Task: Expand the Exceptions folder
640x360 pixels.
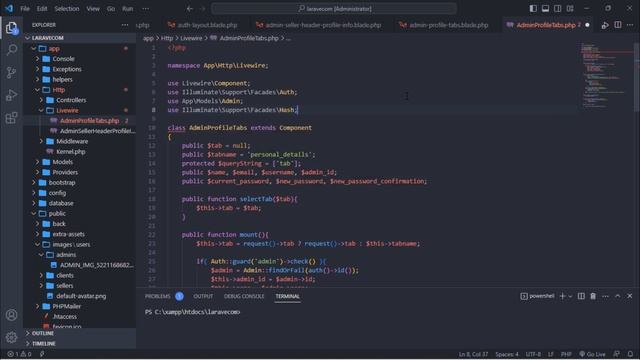Action: tap(80, 69)
